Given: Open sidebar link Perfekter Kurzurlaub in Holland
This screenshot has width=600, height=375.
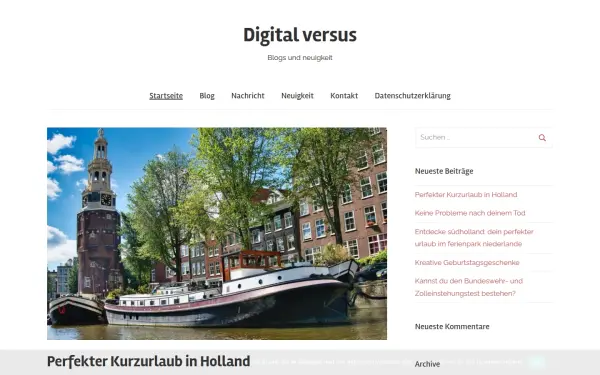Looking at the screenshot, I should click(x=466, y=194).
